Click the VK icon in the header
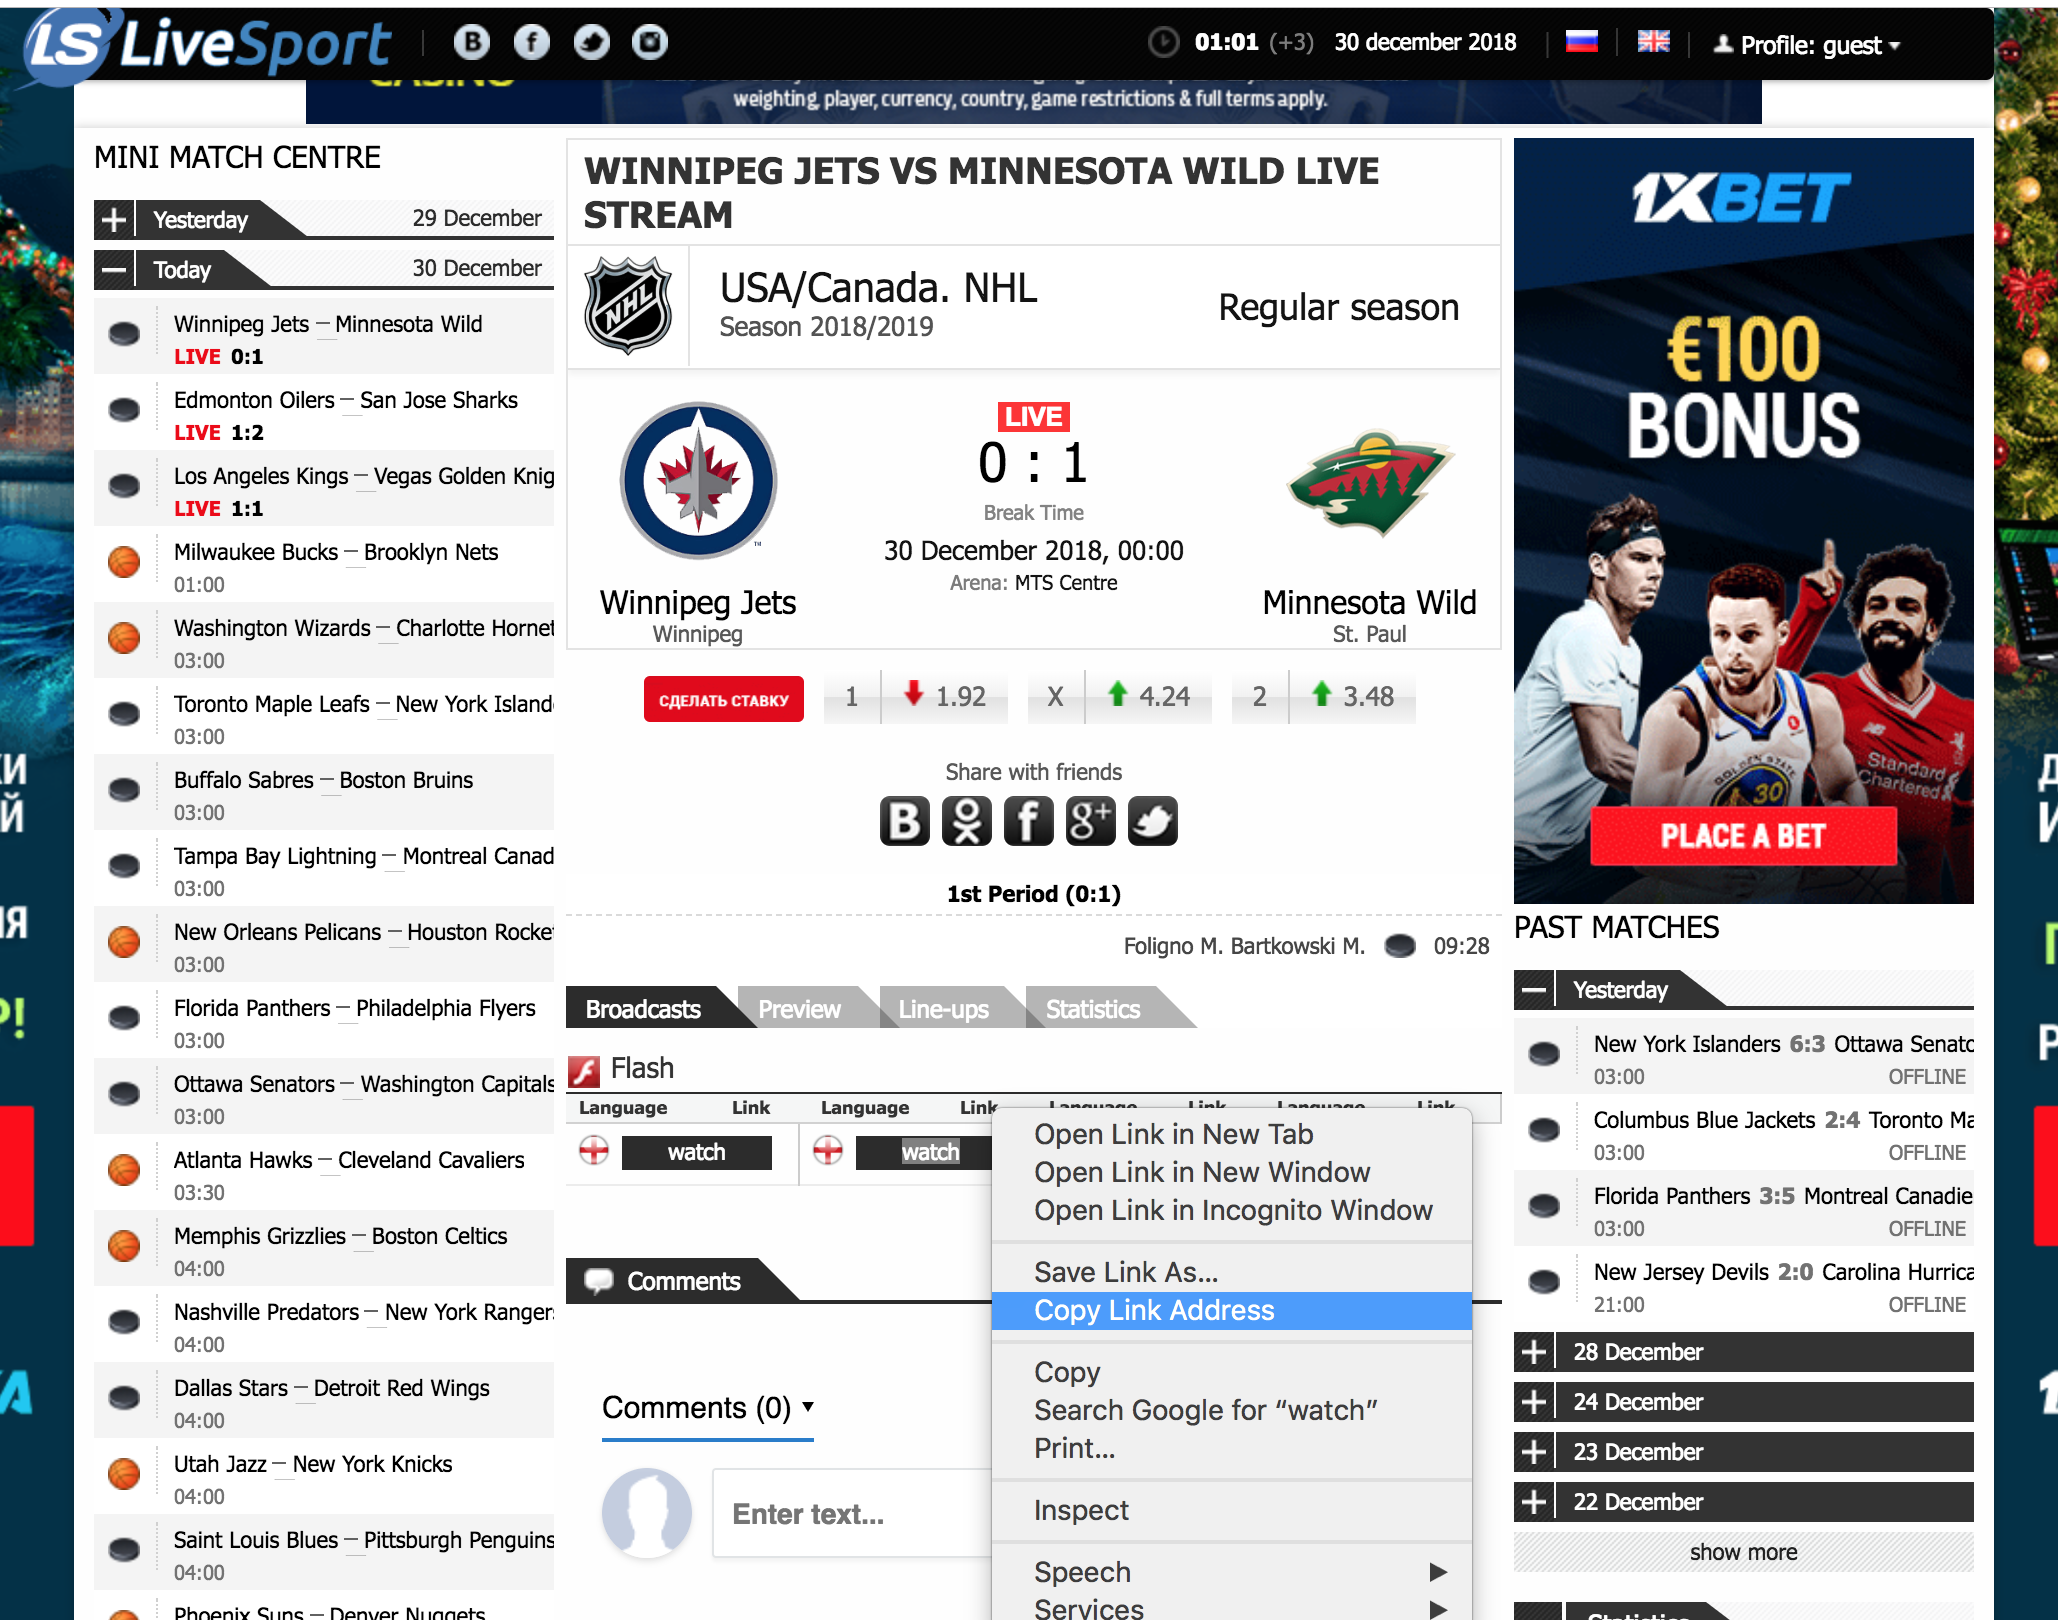 [x=472, y=42]
